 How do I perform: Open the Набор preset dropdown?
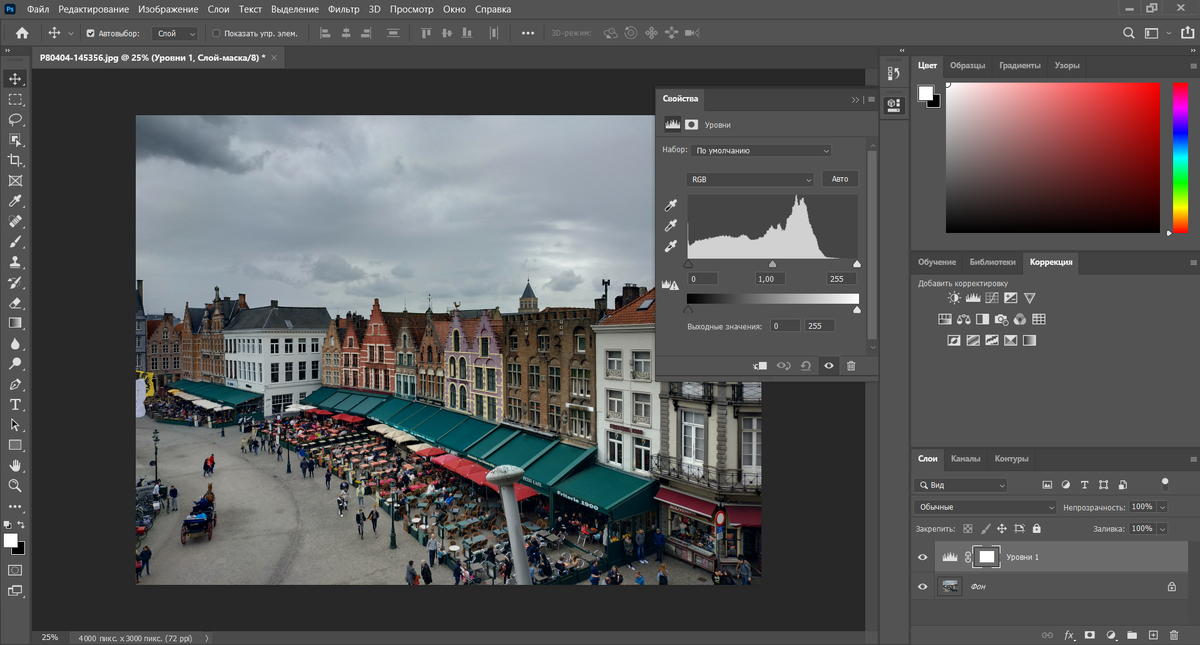coord(762,151)
